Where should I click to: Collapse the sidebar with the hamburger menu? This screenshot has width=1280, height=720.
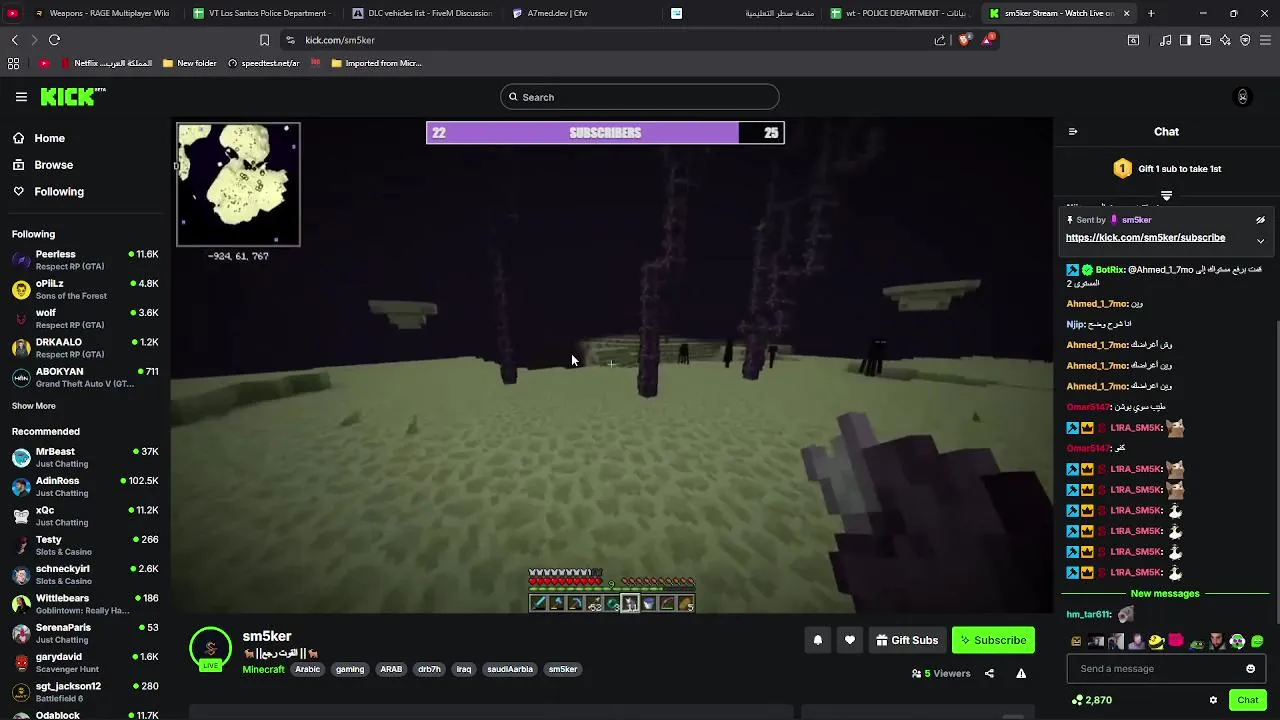click(21, 97)
